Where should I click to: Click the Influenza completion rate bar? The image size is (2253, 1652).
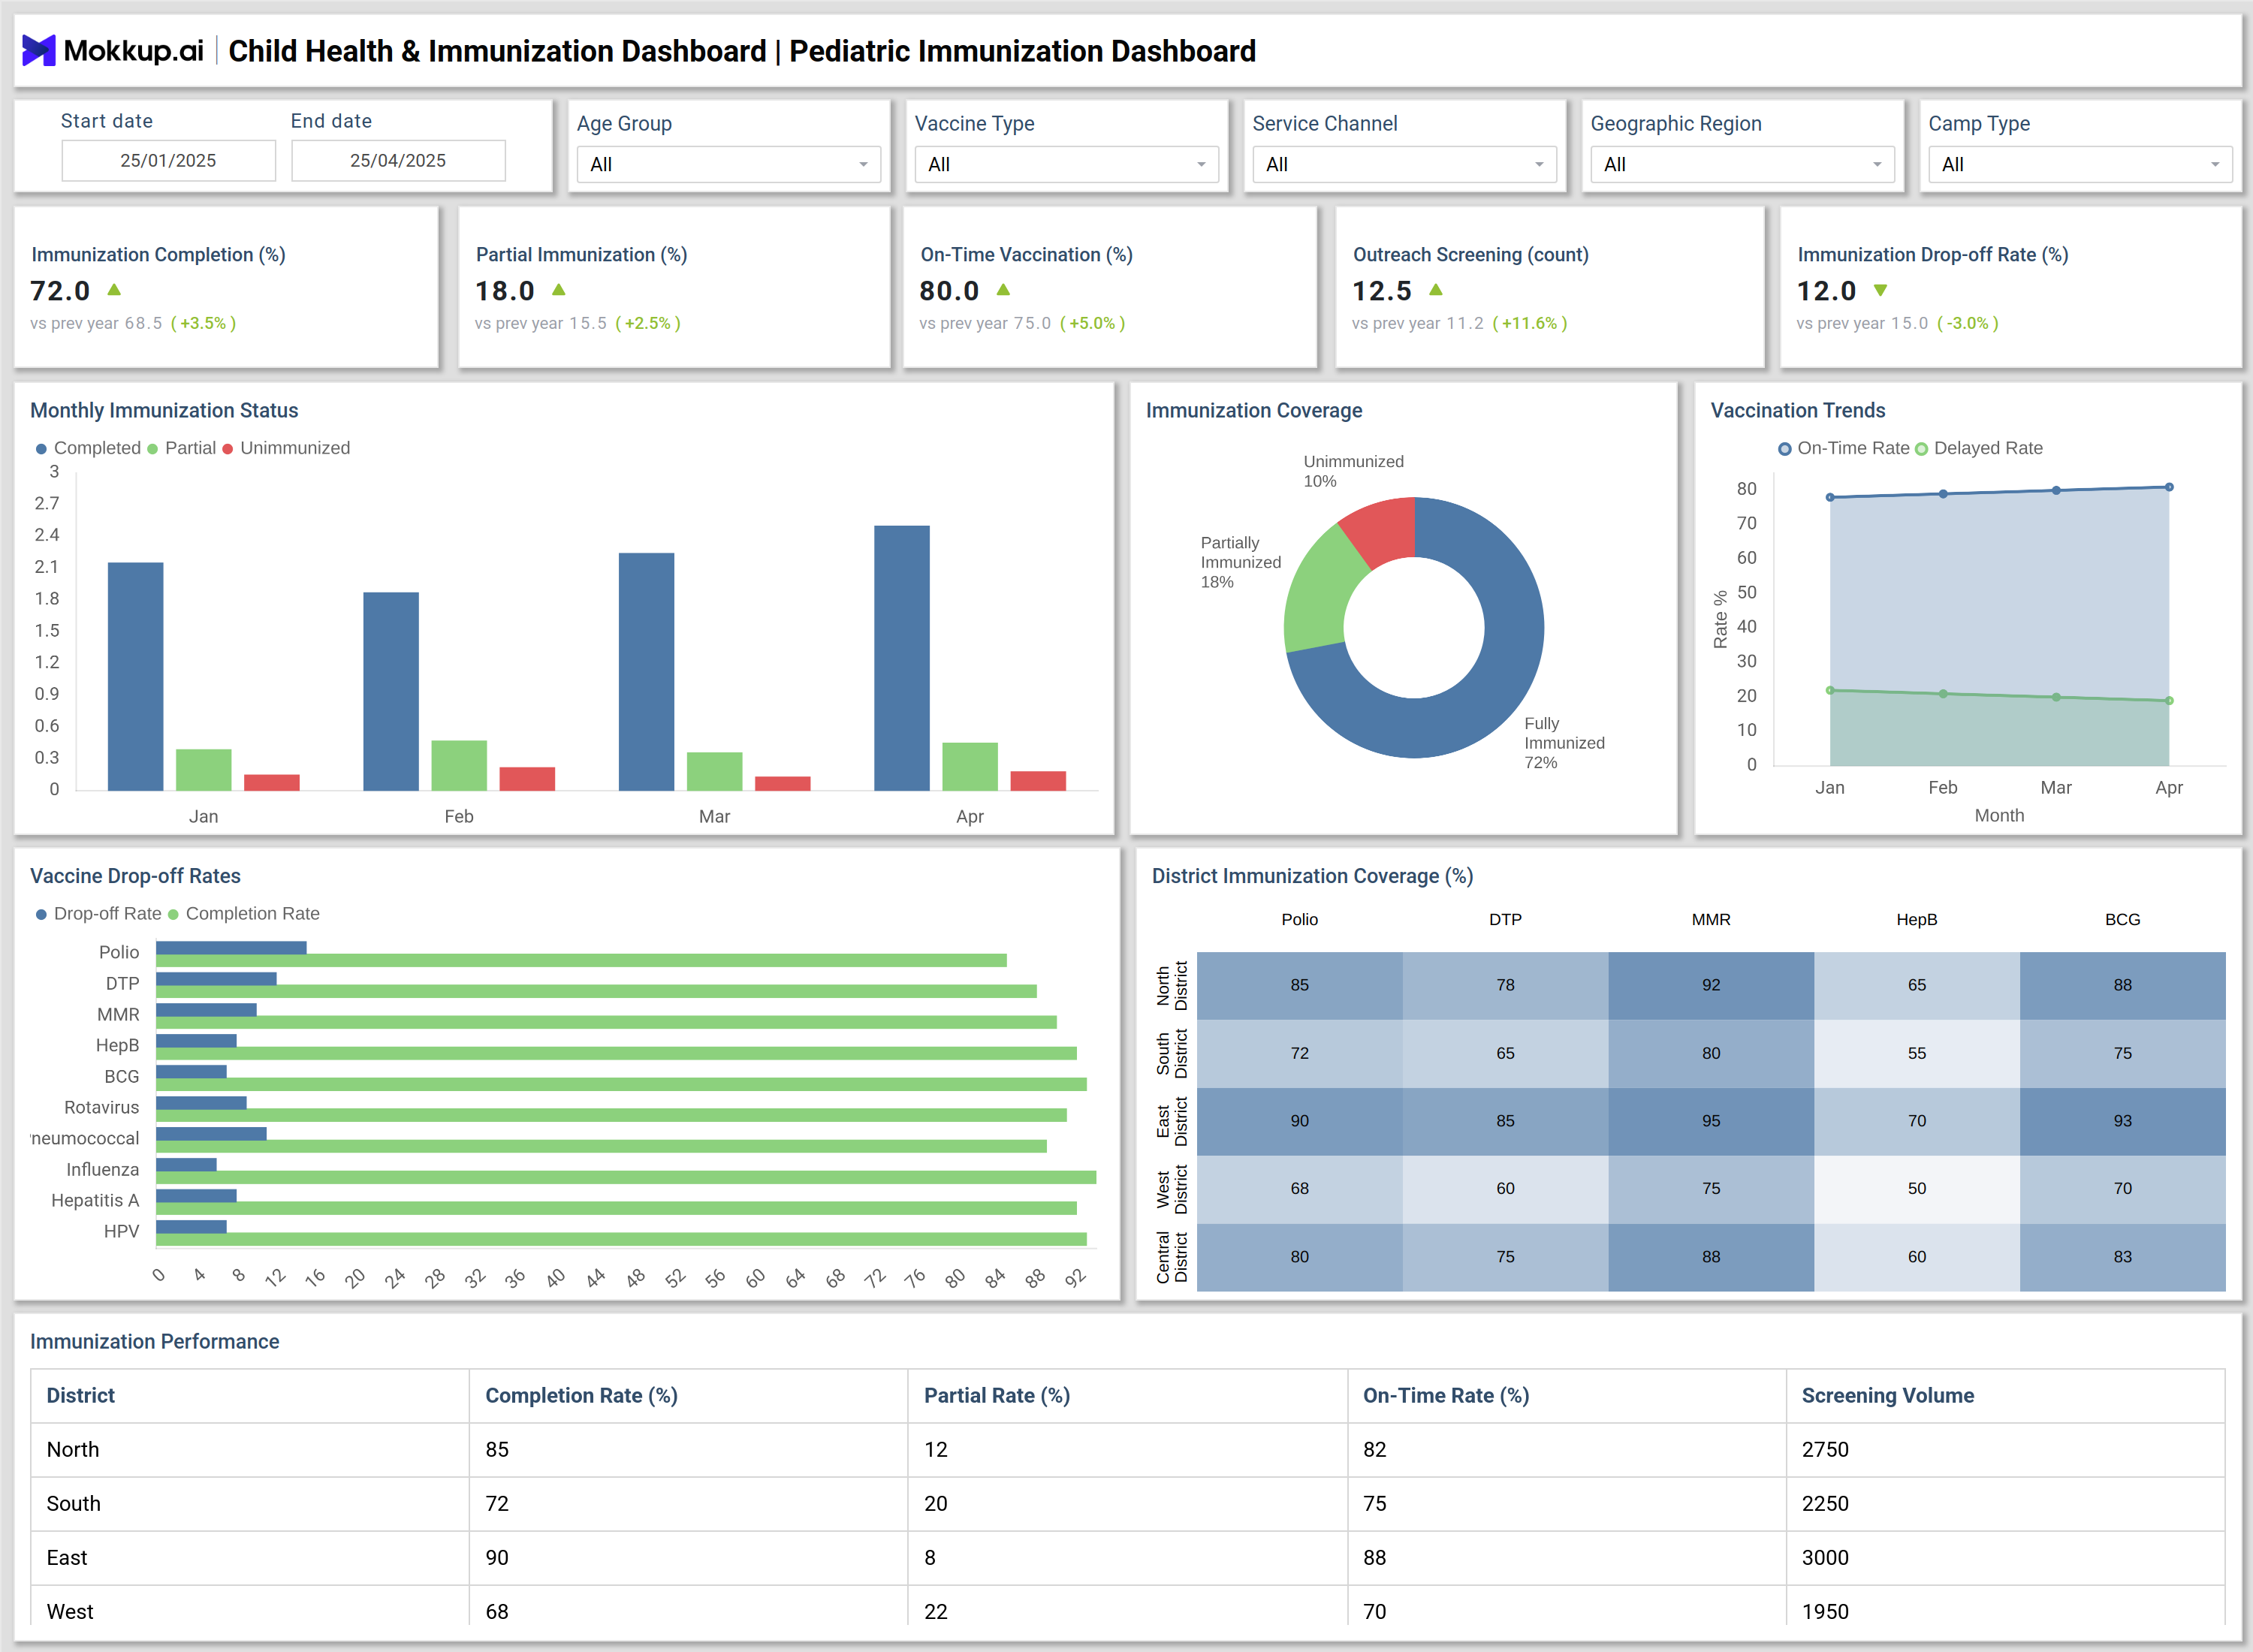pyautogui.click(x=626, y=1177)
